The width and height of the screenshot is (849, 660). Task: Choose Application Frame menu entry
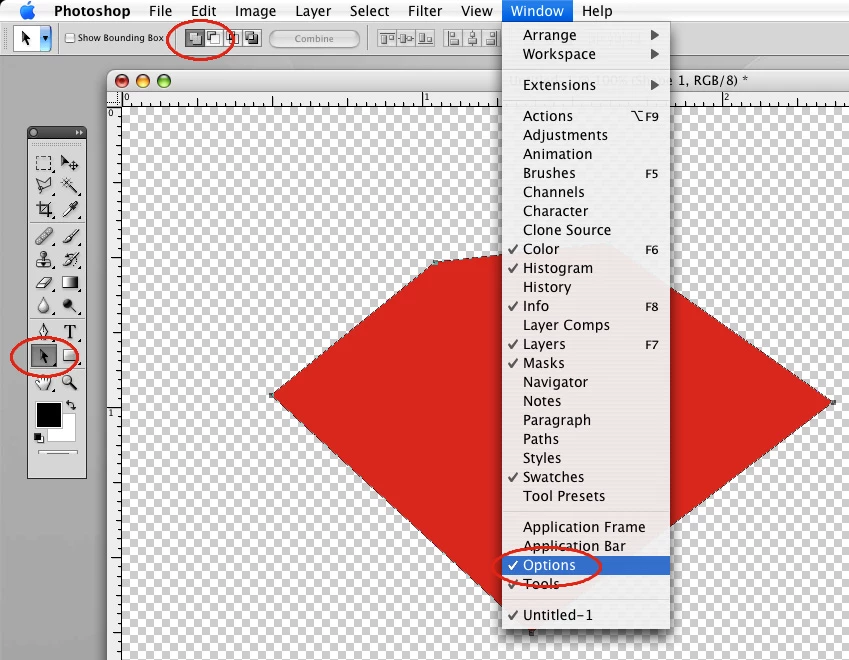[586, 527]
